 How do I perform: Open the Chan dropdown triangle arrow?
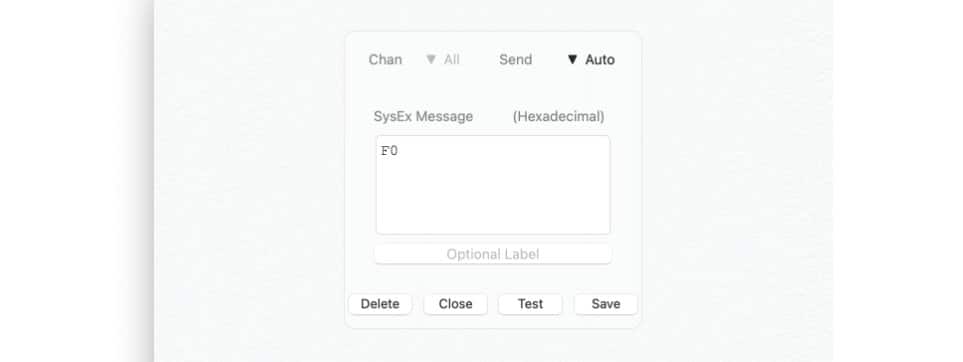431,60
